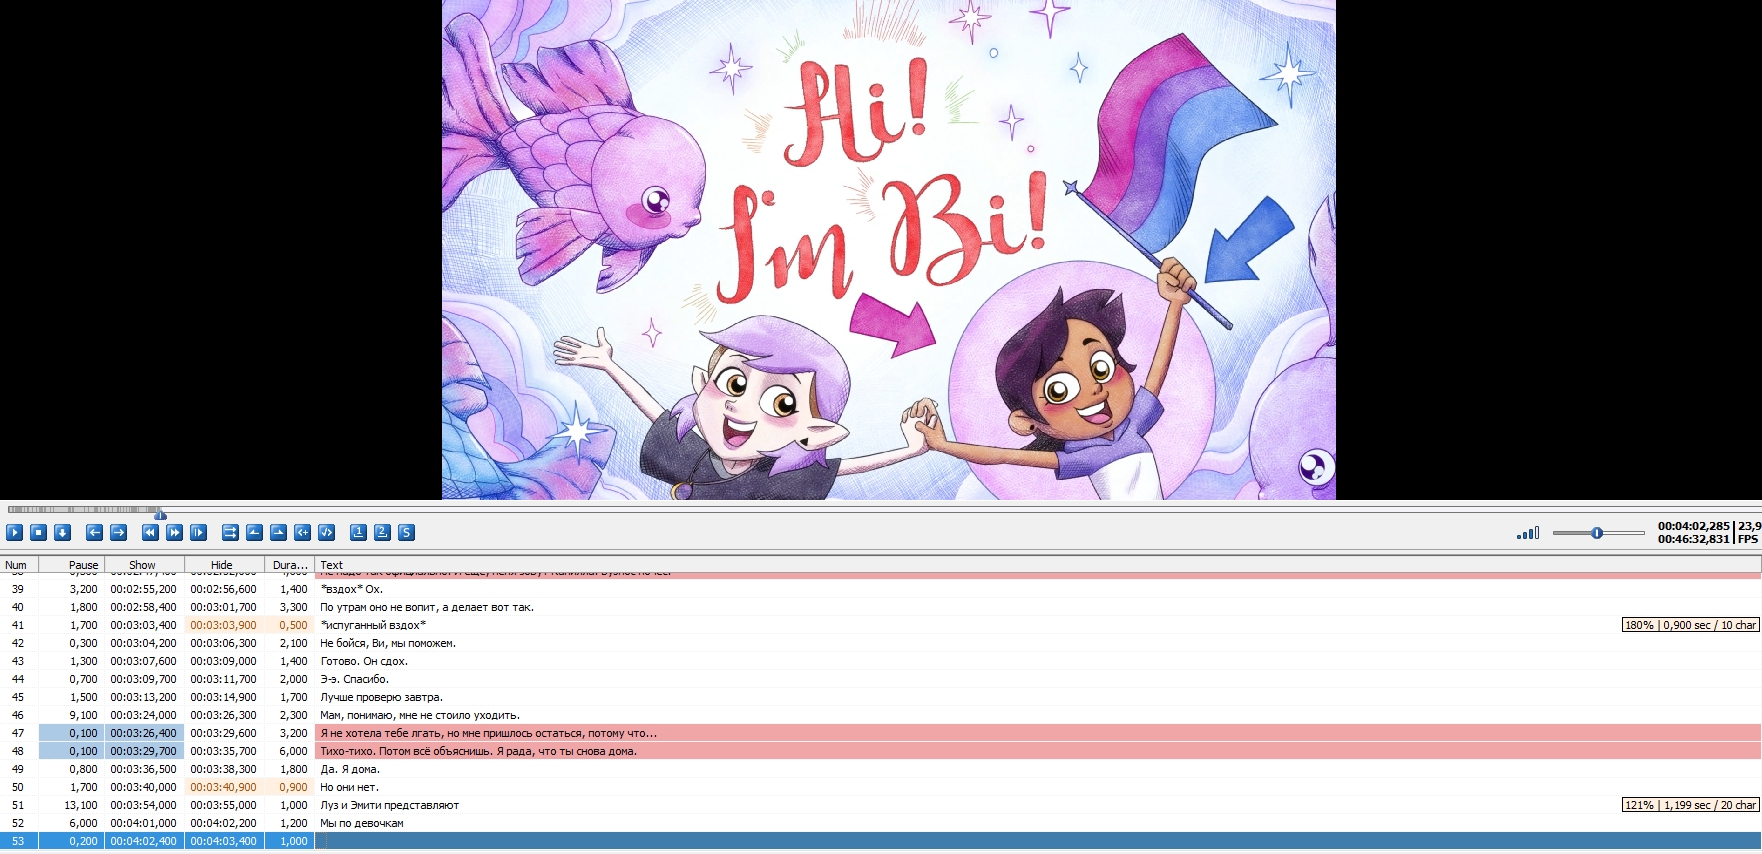This screenshot has height=854, width=1762.
Task: Click the set hide time icon
Action: click(278, 533)
